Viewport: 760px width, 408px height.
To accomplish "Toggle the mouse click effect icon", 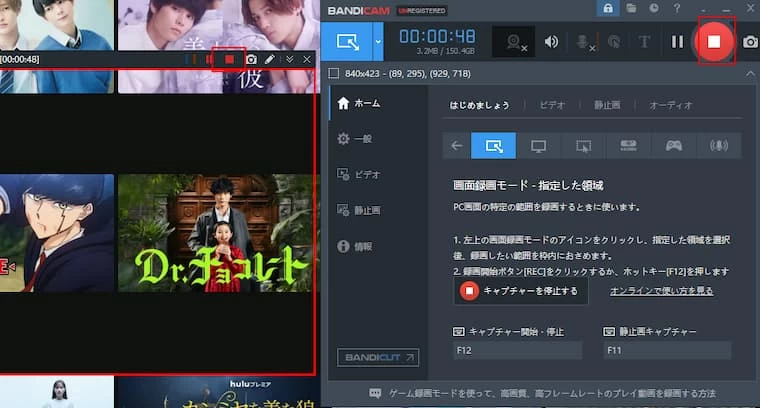I will click(614, 42).
